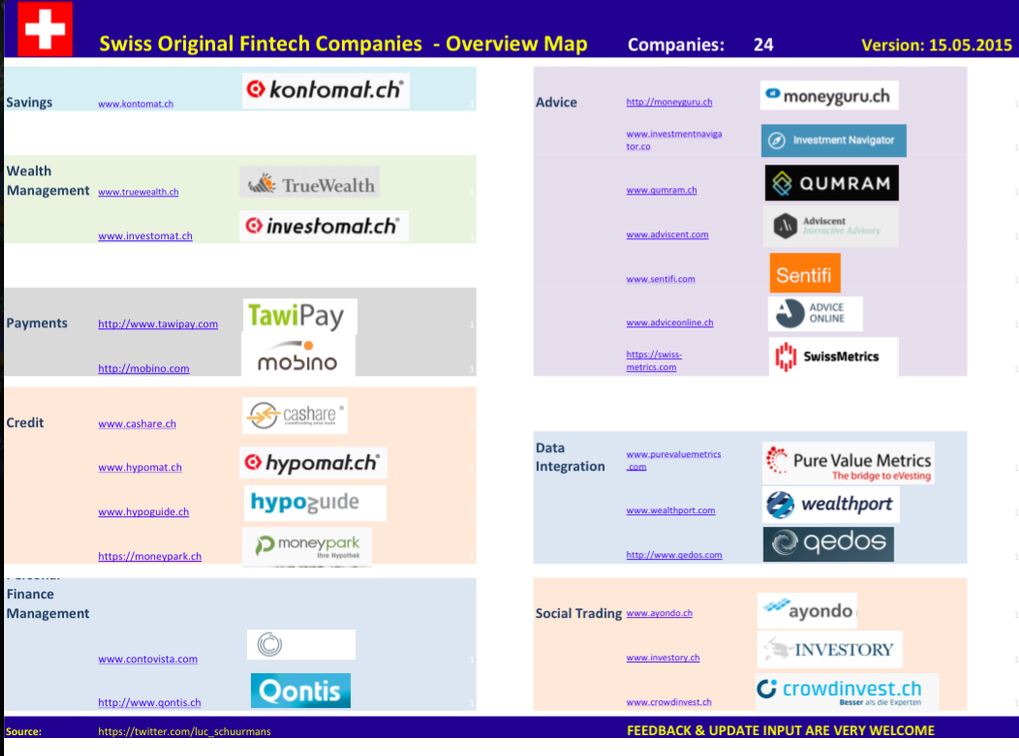This screenshot has width=1019, height=756.
Task: Click the Savings category label
Action: (x=29, y=102)
